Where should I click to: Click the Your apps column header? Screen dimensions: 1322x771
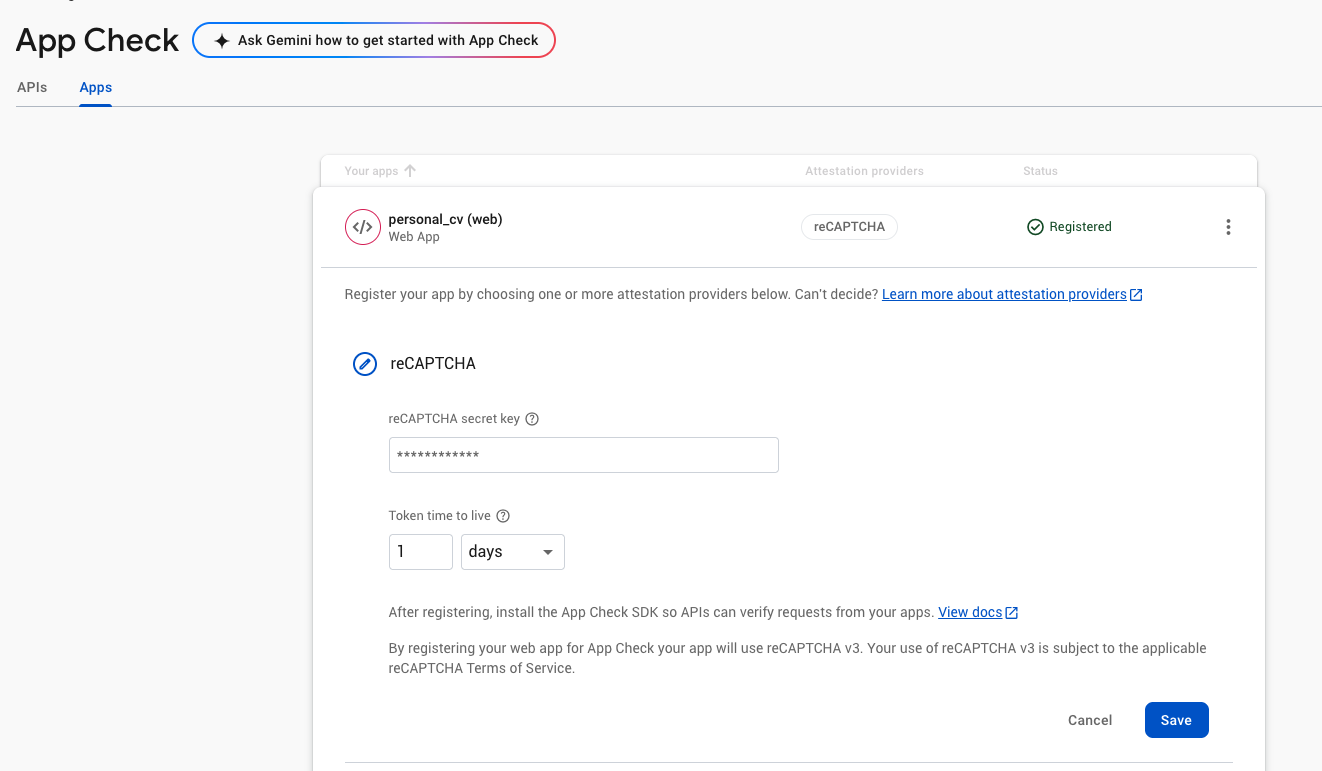tap(371, 171)
